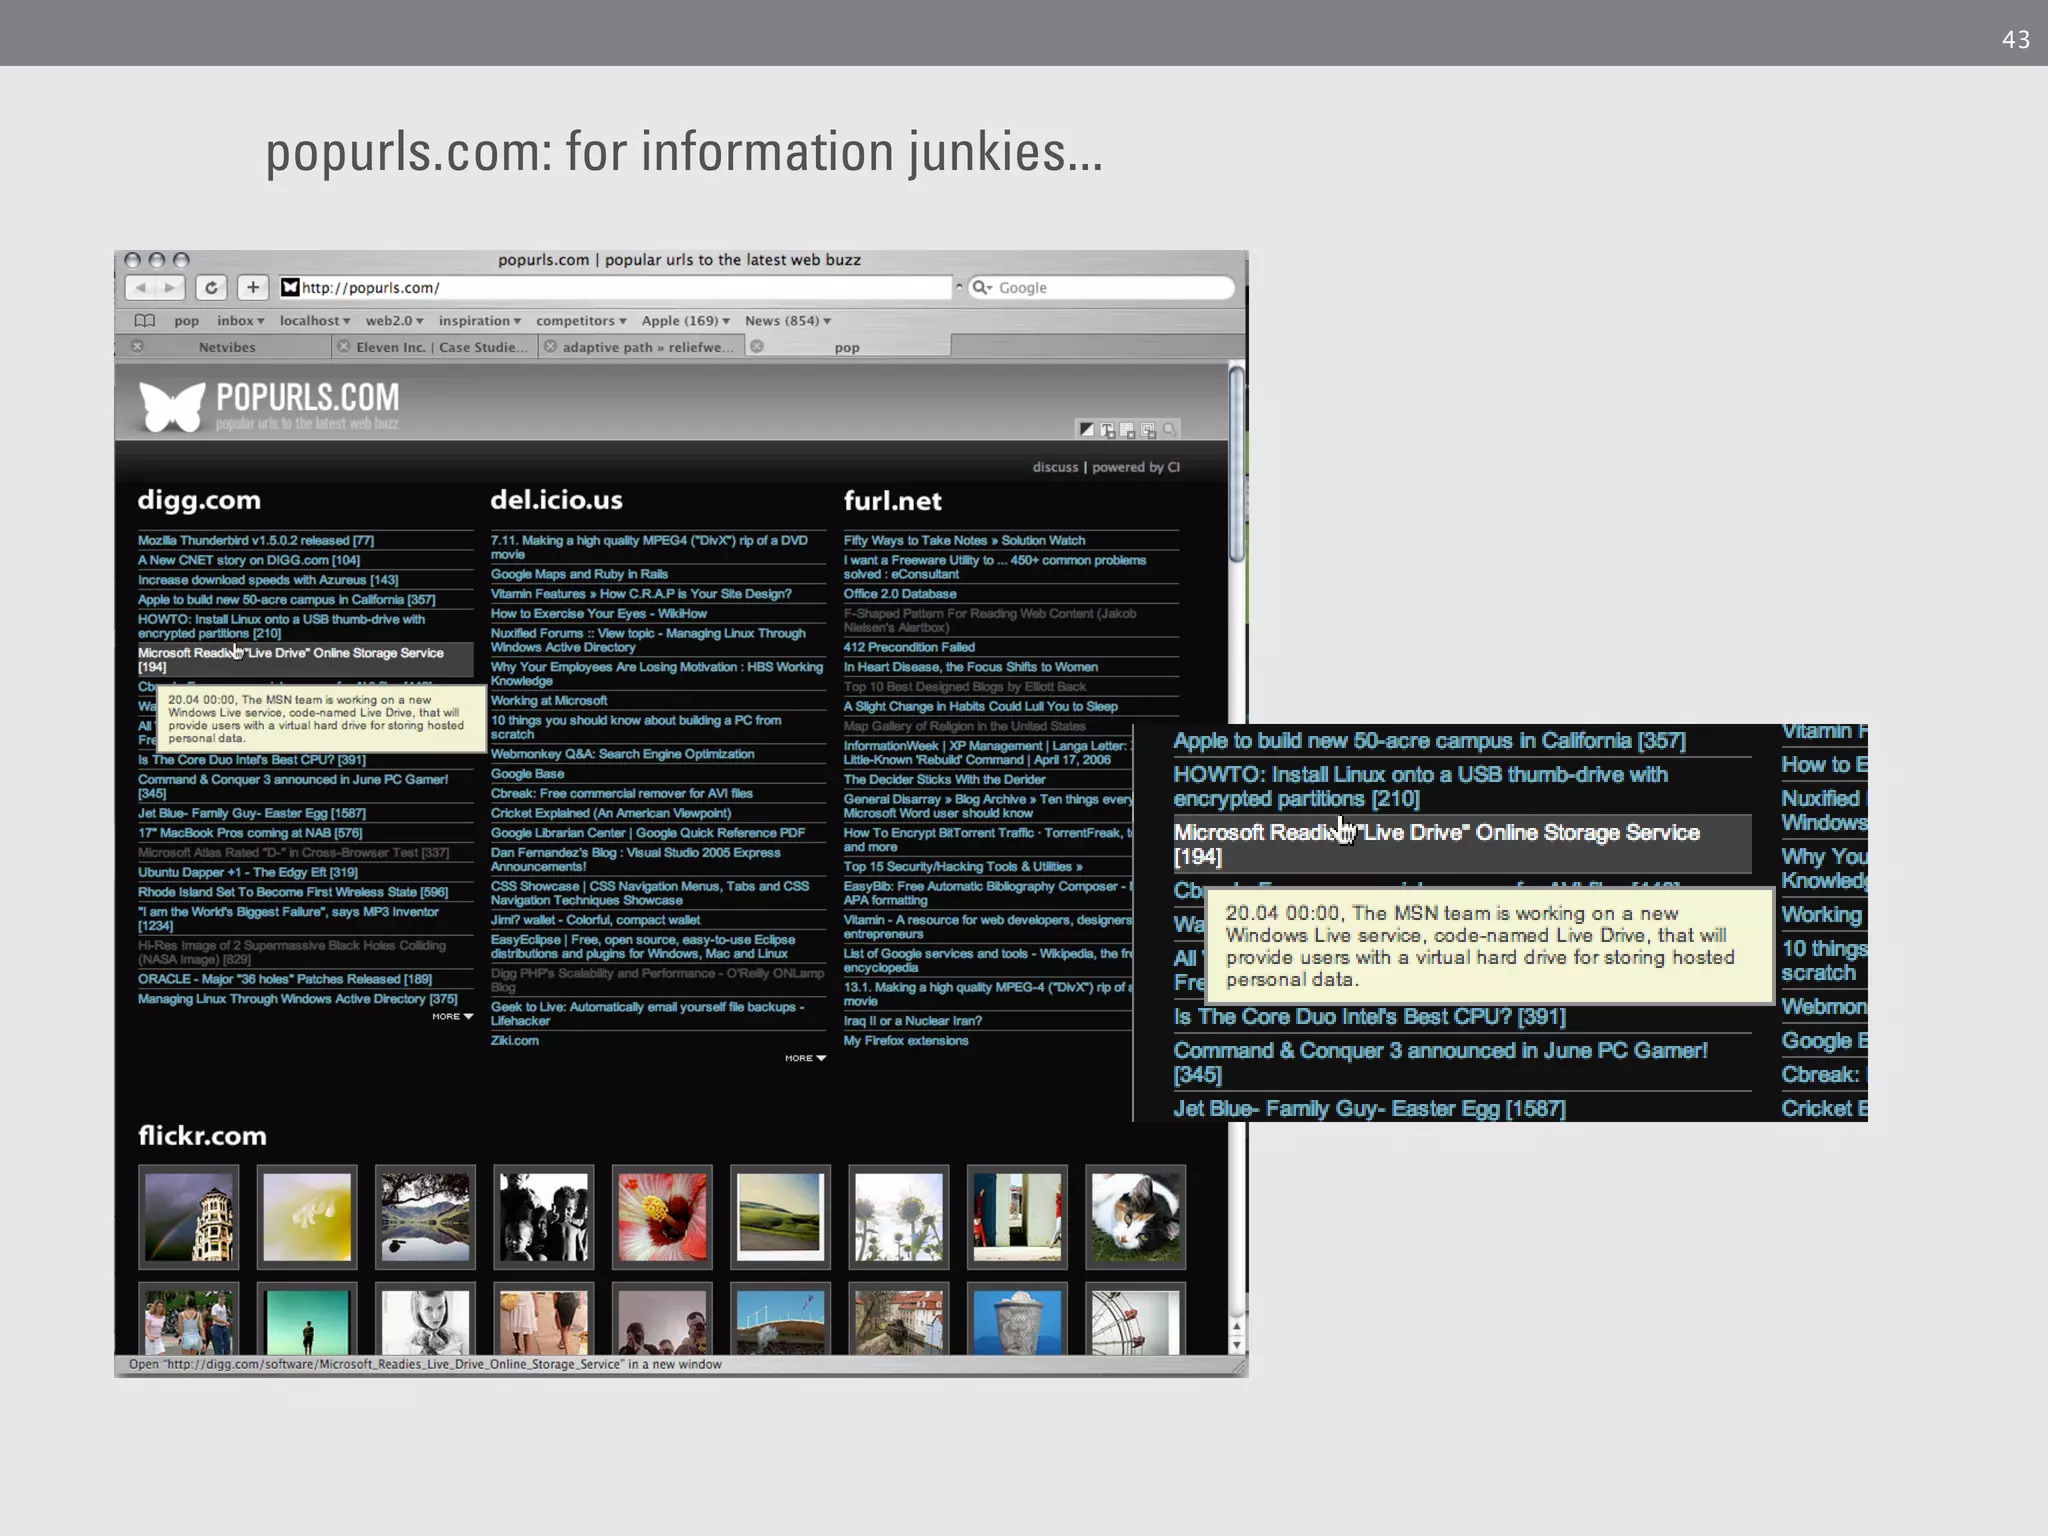Click the pop bookmark in bookmarks bar
Viewport: 2048px width, 1536px height.
coord(186,321)
